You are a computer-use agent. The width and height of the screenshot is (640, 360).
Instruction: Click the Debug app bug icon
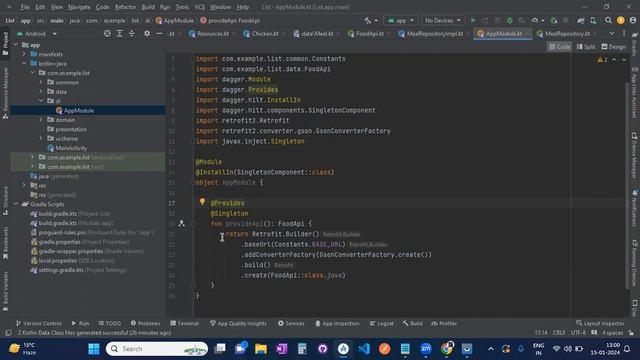(x=509, y=20)
